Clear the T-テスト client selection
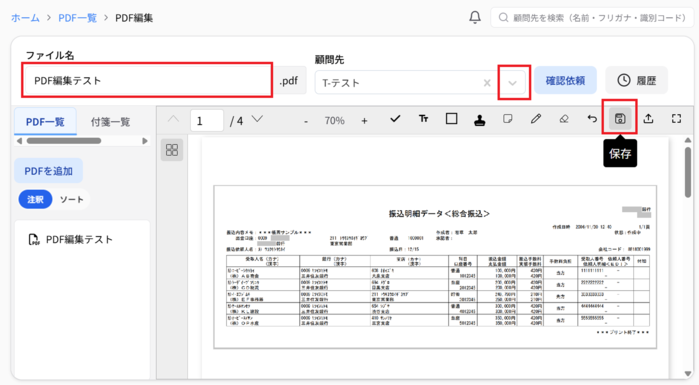Viewport: 699px width, 385px height. [x=487, y=83]
